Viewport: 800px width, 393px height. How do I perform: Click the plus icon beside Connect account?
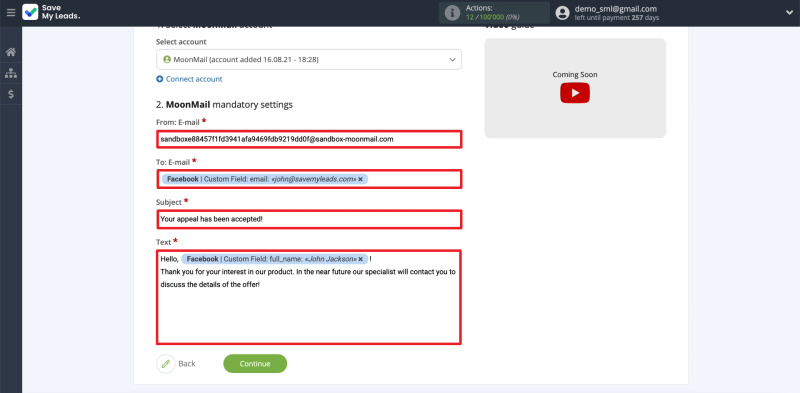[x=160, y=79]
